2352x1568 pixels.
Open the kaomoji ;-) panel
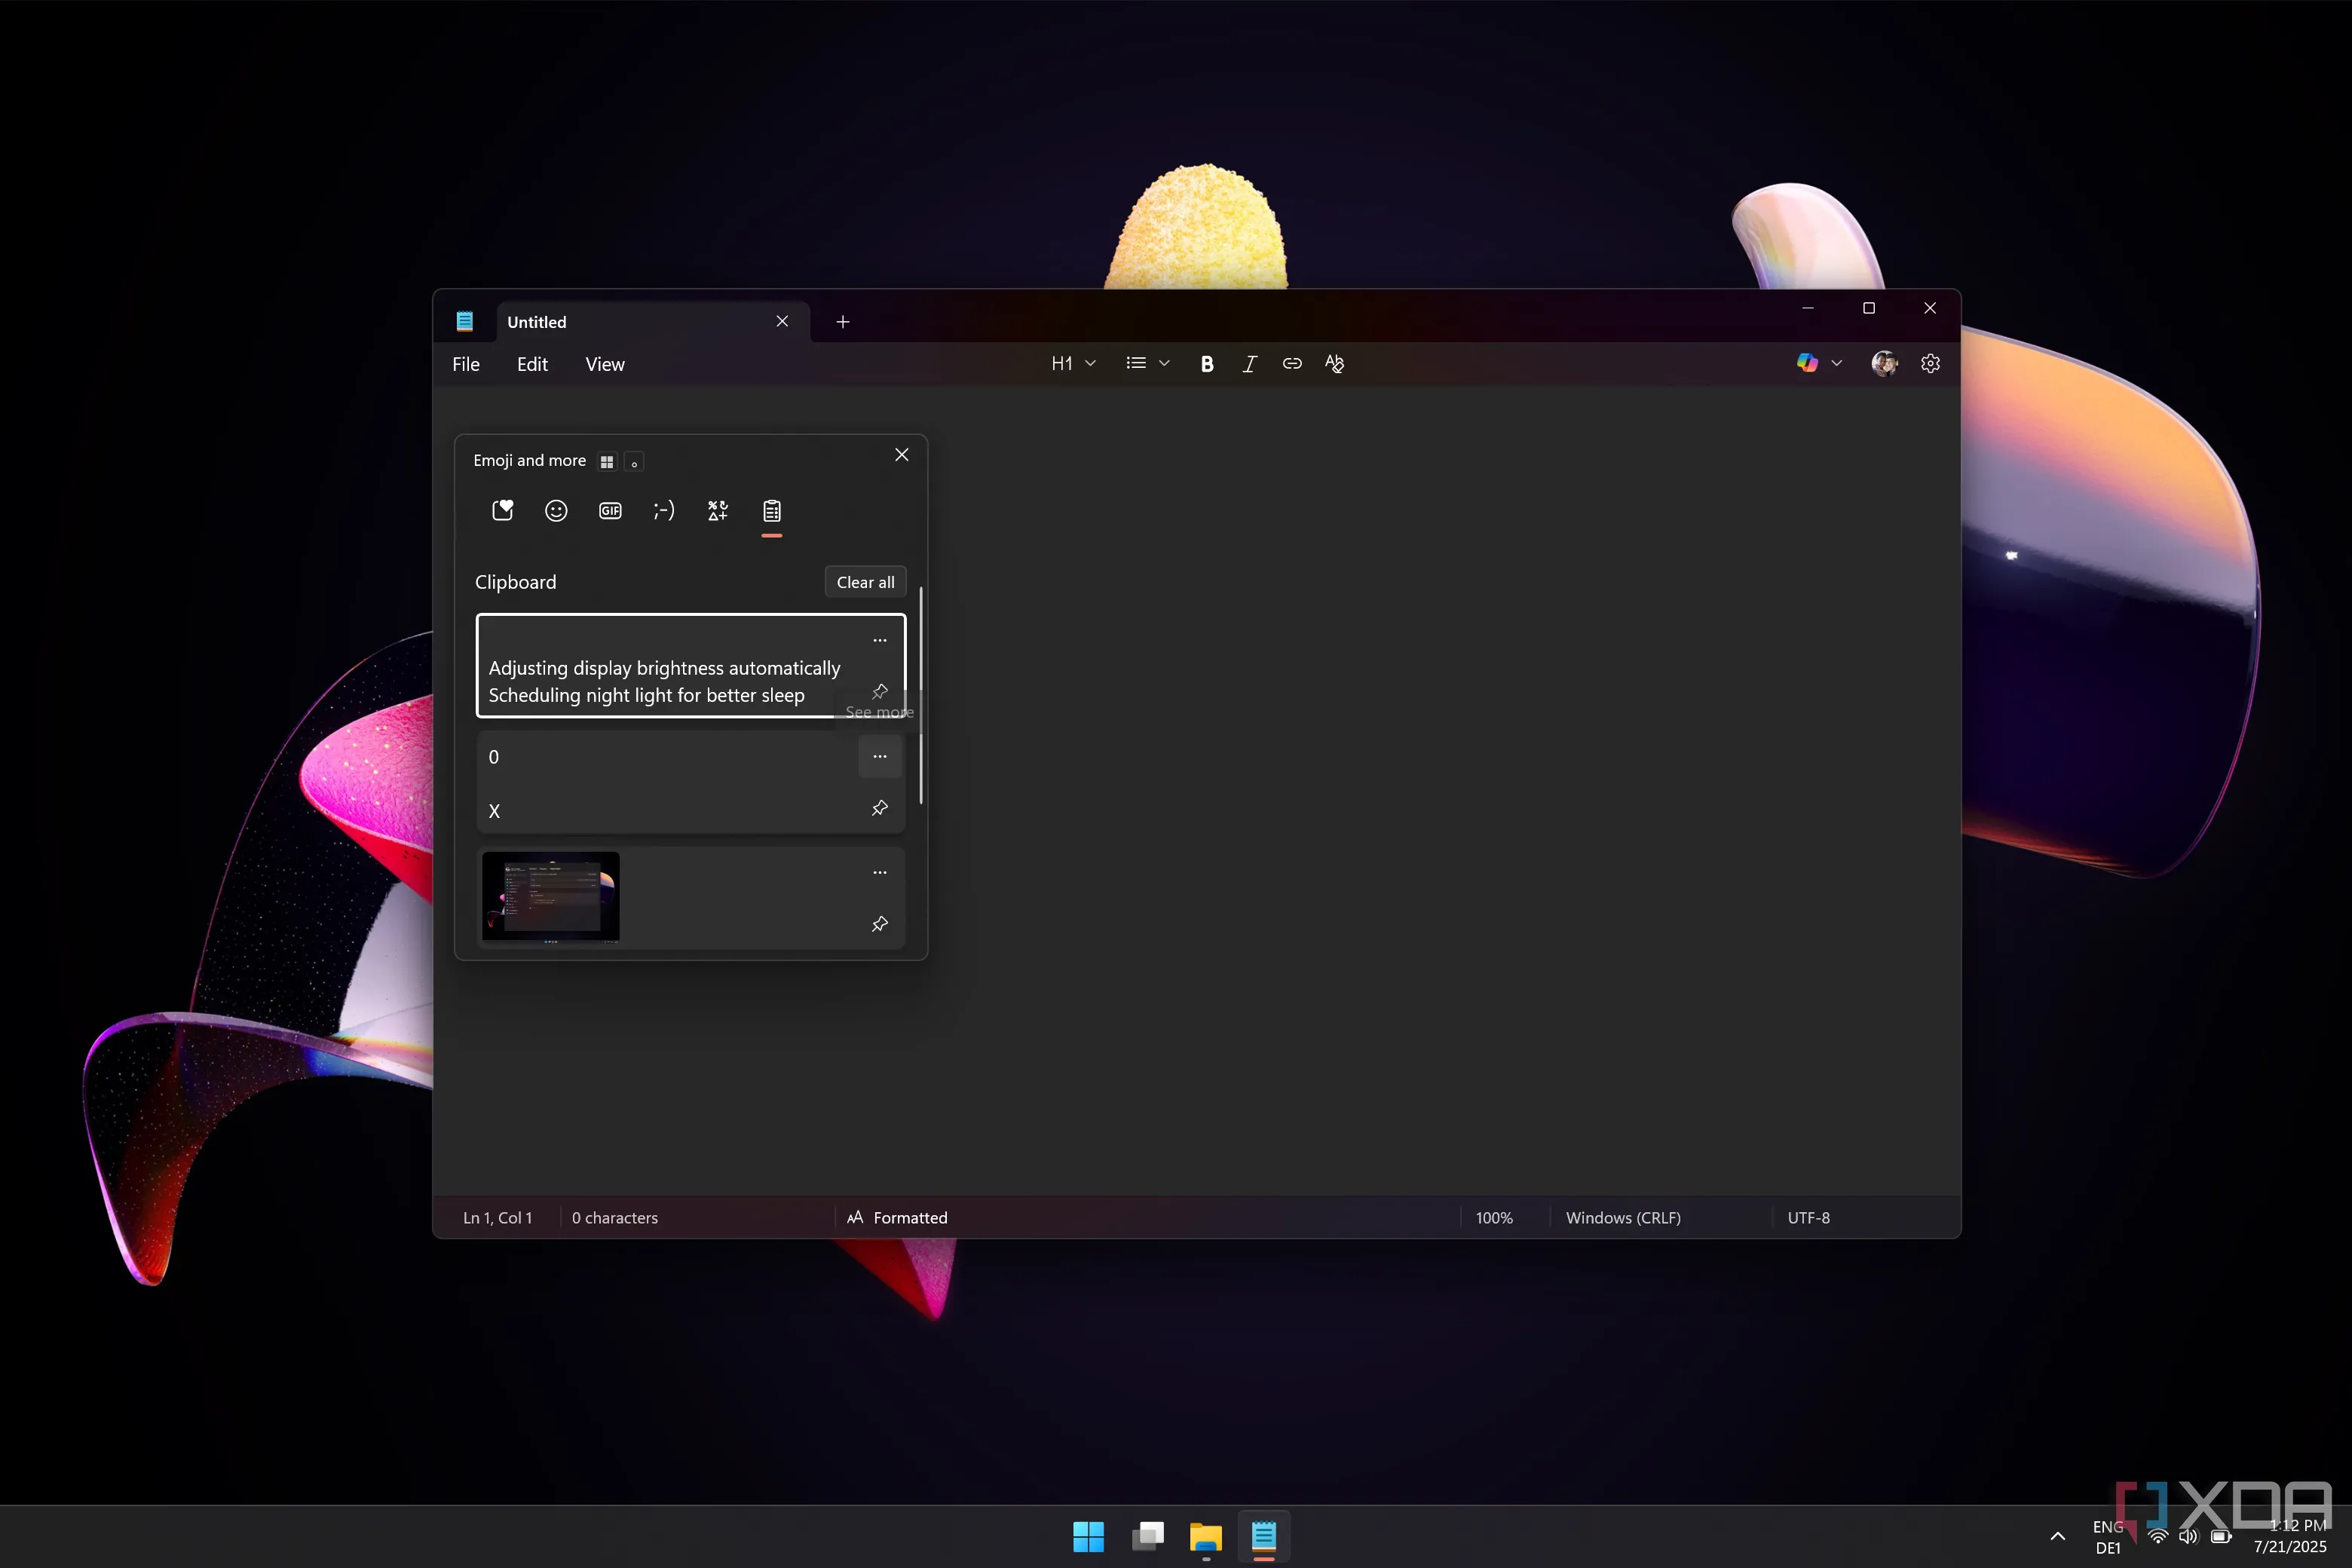coord(663,510)
